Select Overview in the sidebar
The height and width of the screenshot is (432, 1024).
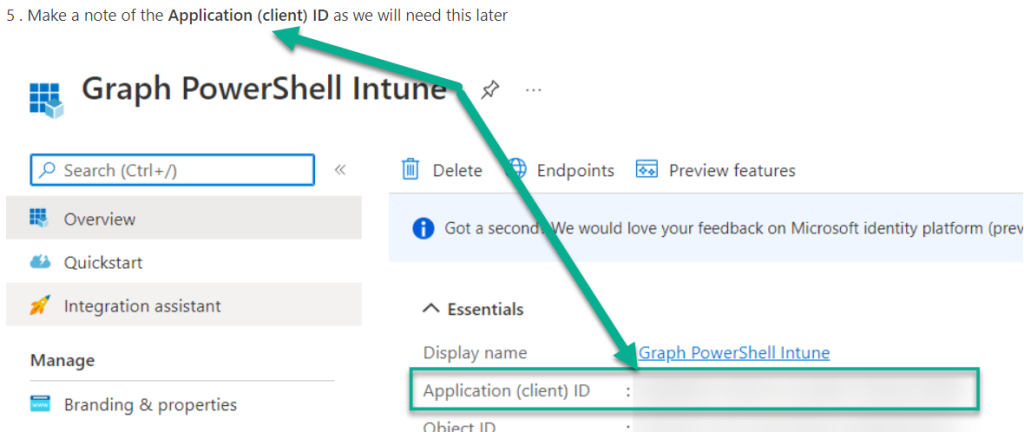[184, 218]
